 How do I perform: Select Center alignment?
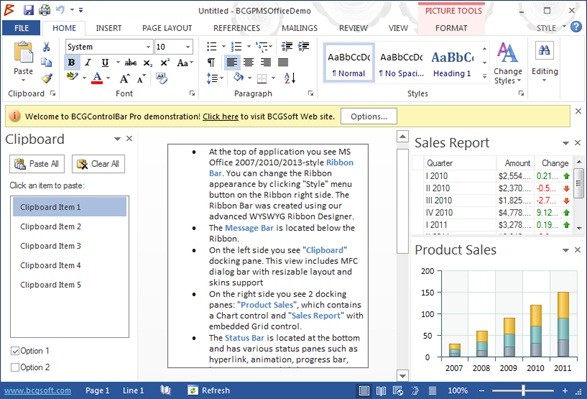[249, 62]
